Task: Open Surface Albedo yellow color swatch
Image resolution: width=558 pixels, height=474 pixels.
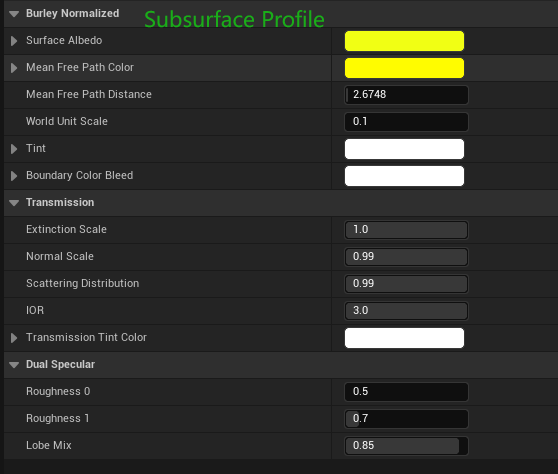Action: tap(404, 41)
